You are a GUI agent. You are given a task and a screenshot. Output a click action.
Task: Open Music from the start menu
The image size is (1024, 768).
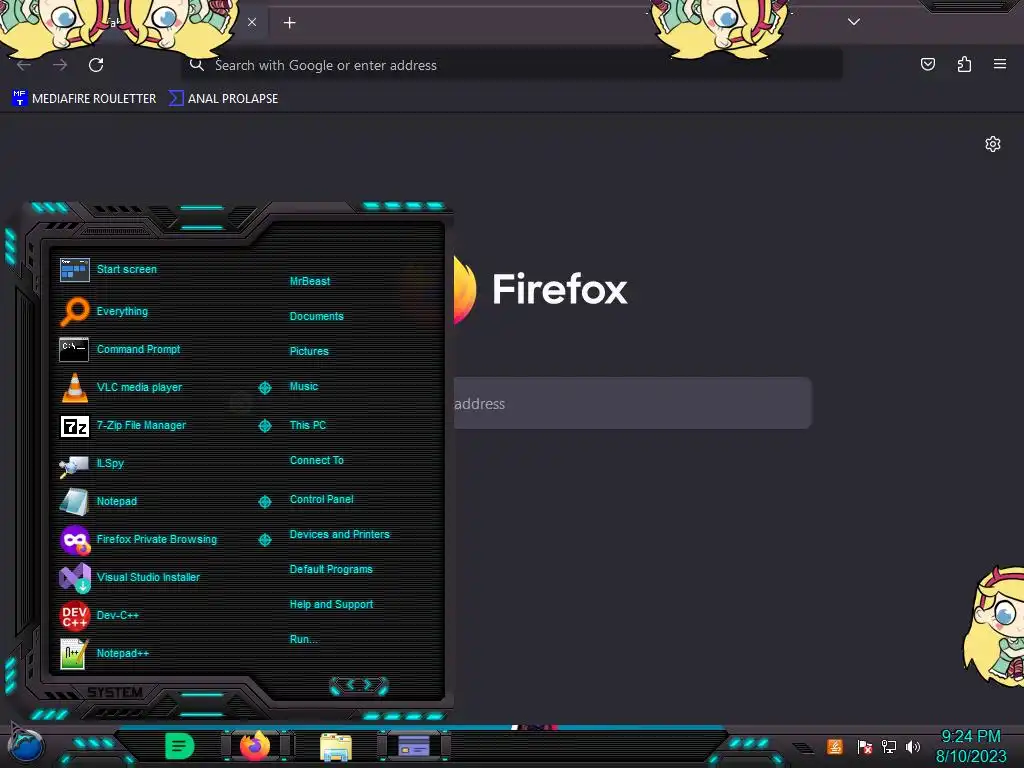pyautogui.click(x=304, y=387)
